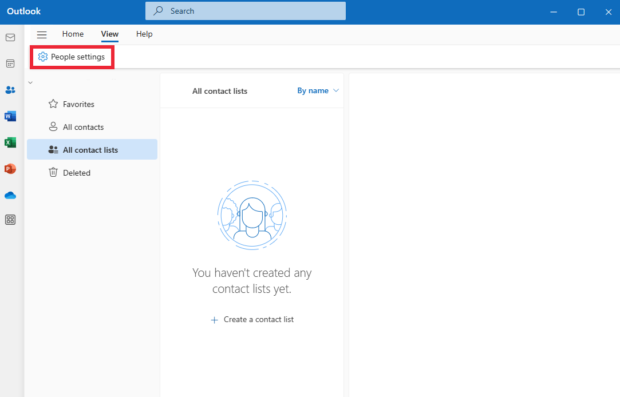Screen dimensions: 620x397
Task: Launch Word from the app sidebar
Action: point(10,116)
